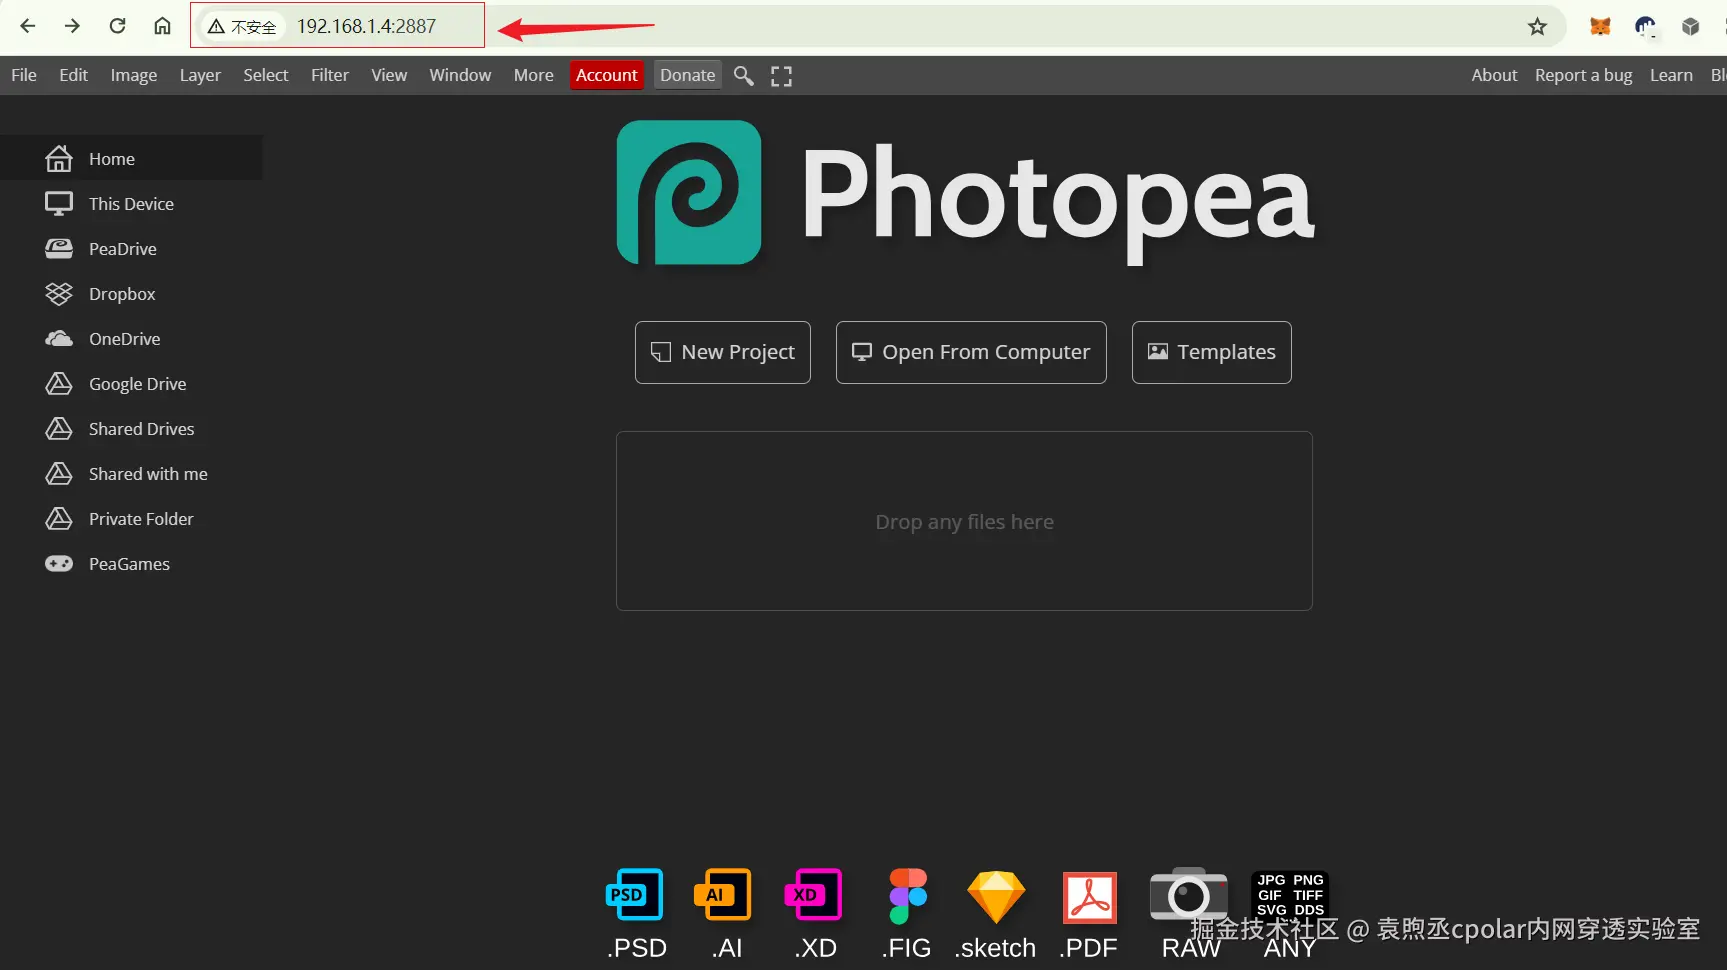Click the browser forward arrow
This screenshot has height=970, width=1727.
click(x=72, y=26)
